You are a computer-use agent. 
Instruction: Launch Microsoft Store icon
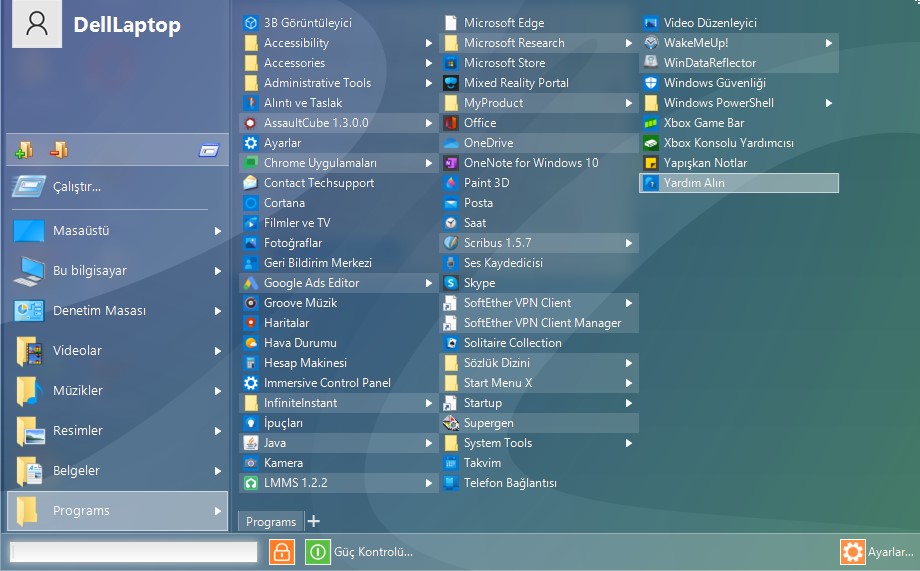[451, 63]
